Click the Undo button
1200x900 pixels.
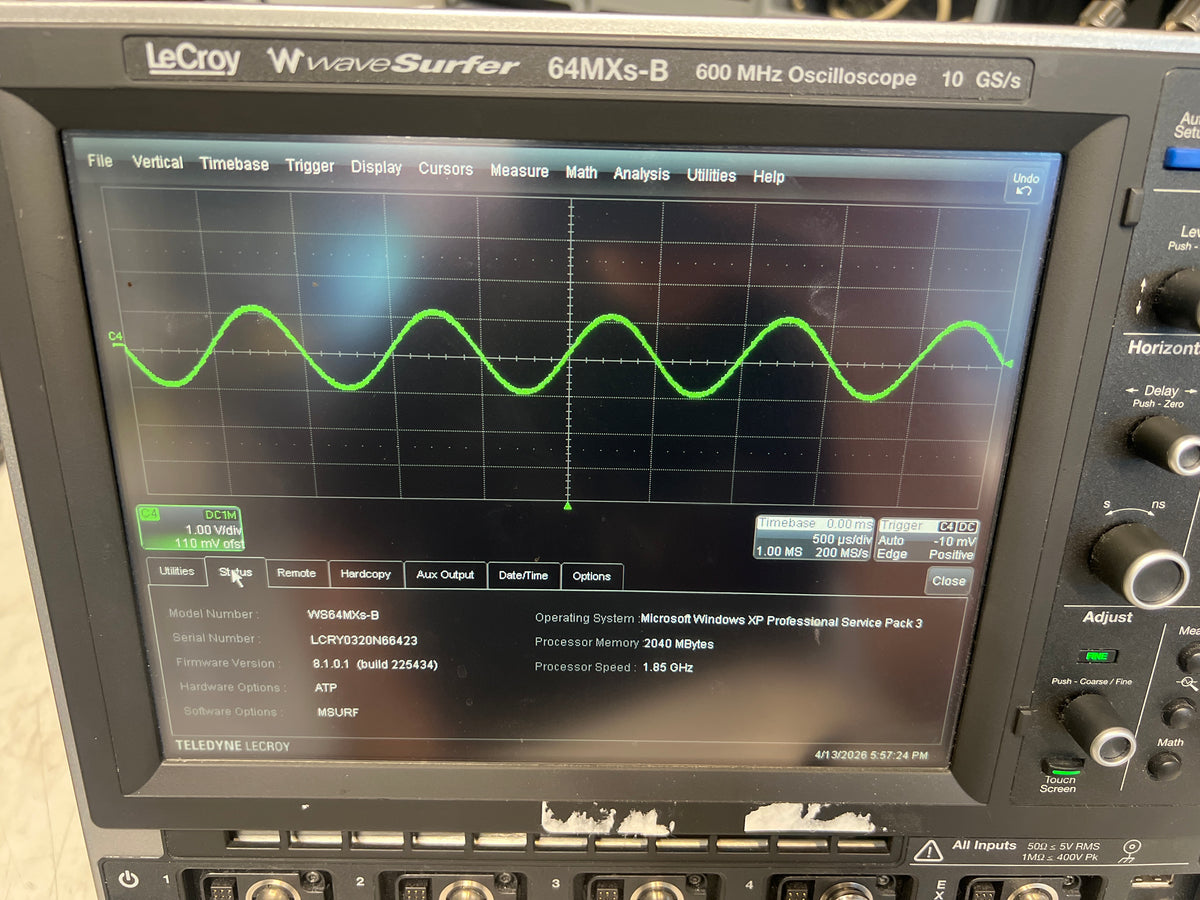click(x=1026, y=184)
